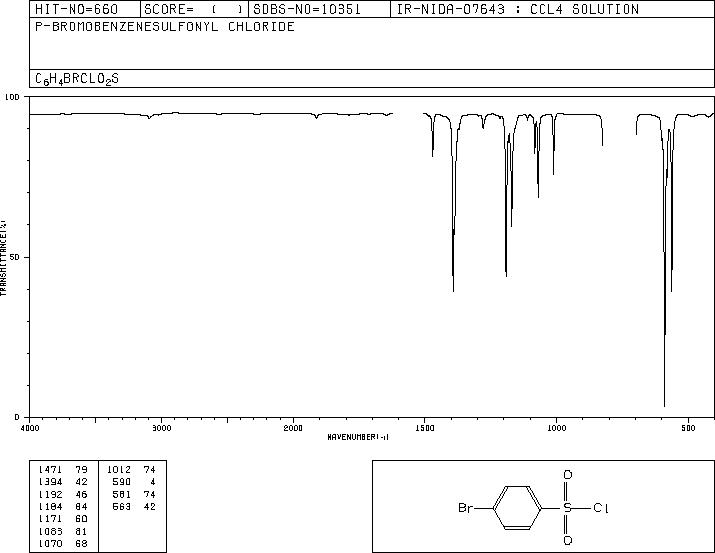
Task: Click the TRANSMITTANCE y-axis title
Action: pyautogui.click(x=3, y=257)
